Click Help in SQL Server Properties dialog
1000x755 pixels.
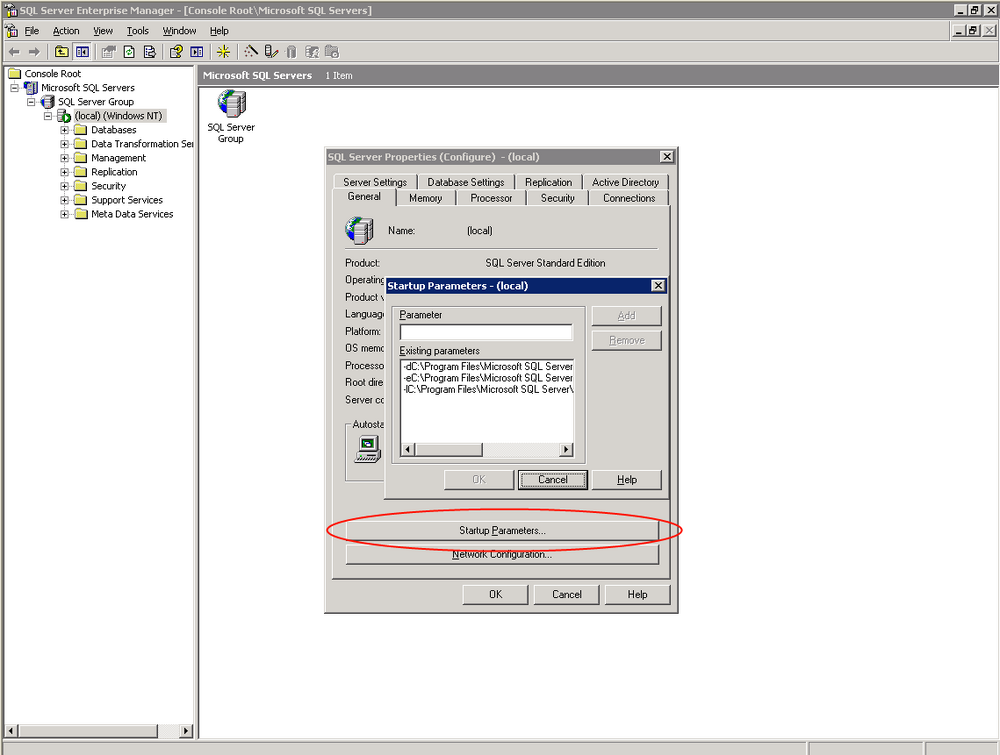pyautogui.click(x=637, y=594)
